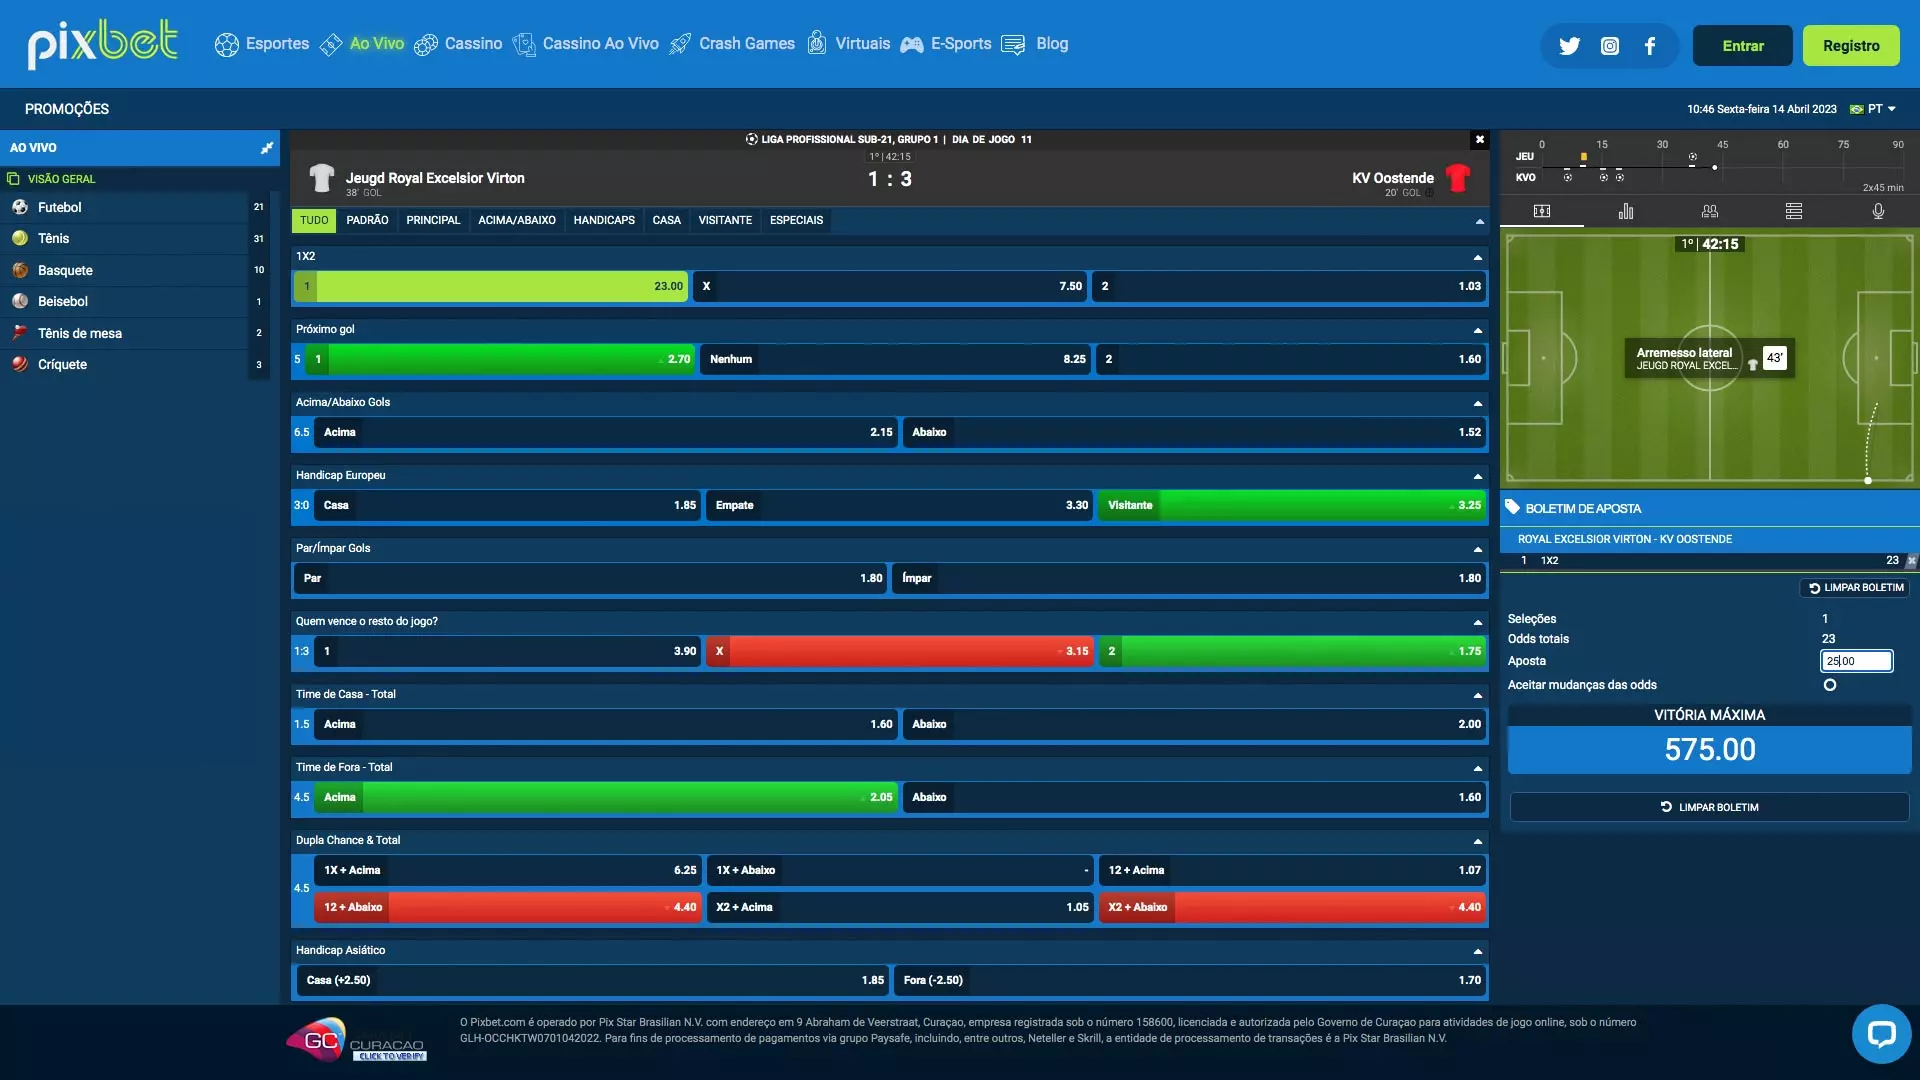Collapse Quem vence o resto do jogo
The image size is (1920, 1080).
[1477, 622]
